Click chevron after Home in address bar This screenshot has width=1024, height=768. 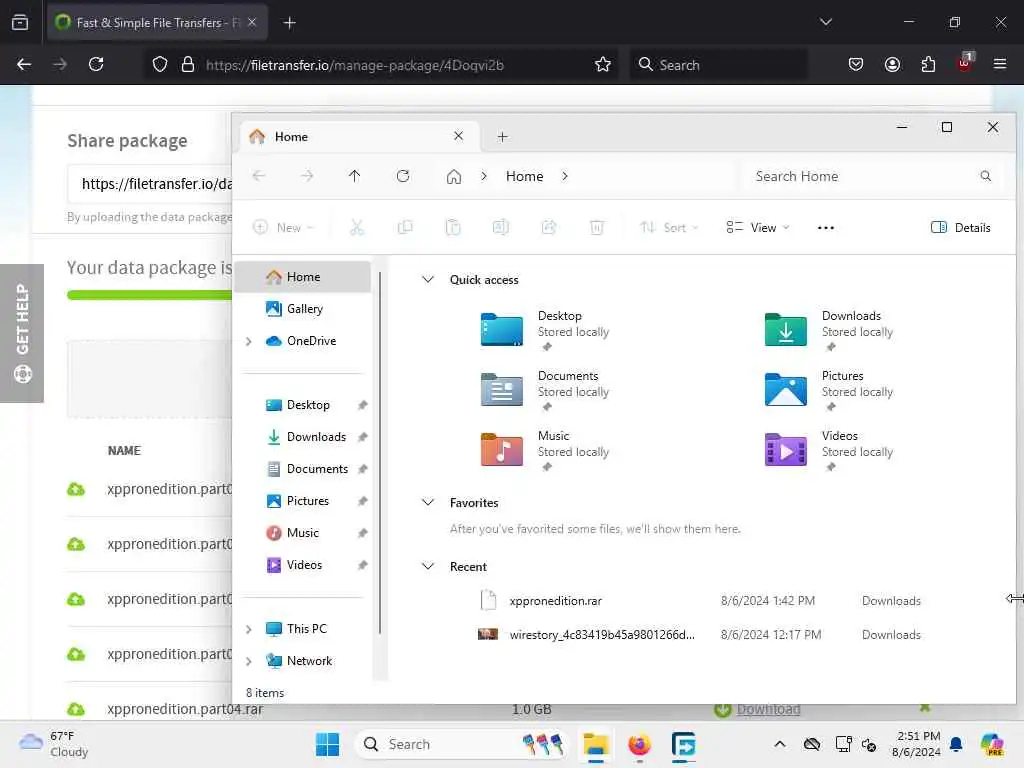(565, 176)
